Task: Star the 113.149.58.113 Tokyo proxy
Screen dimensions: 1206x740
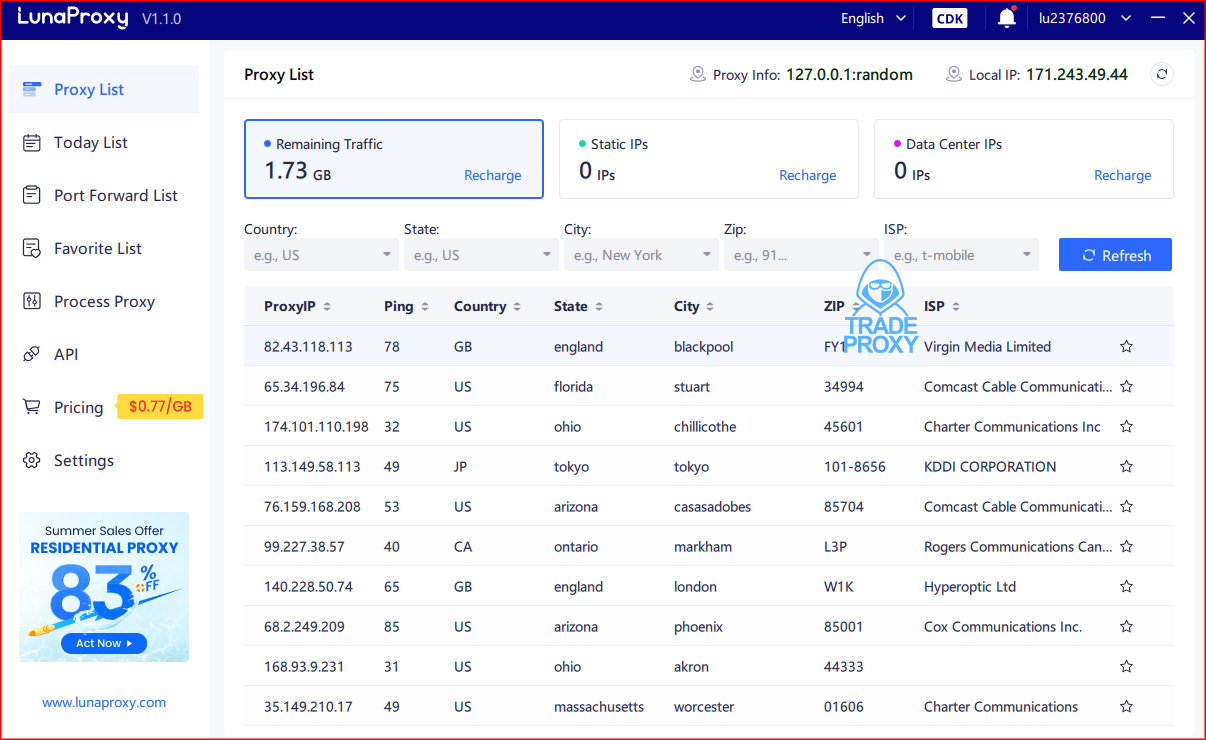Action: (1126, 467)
